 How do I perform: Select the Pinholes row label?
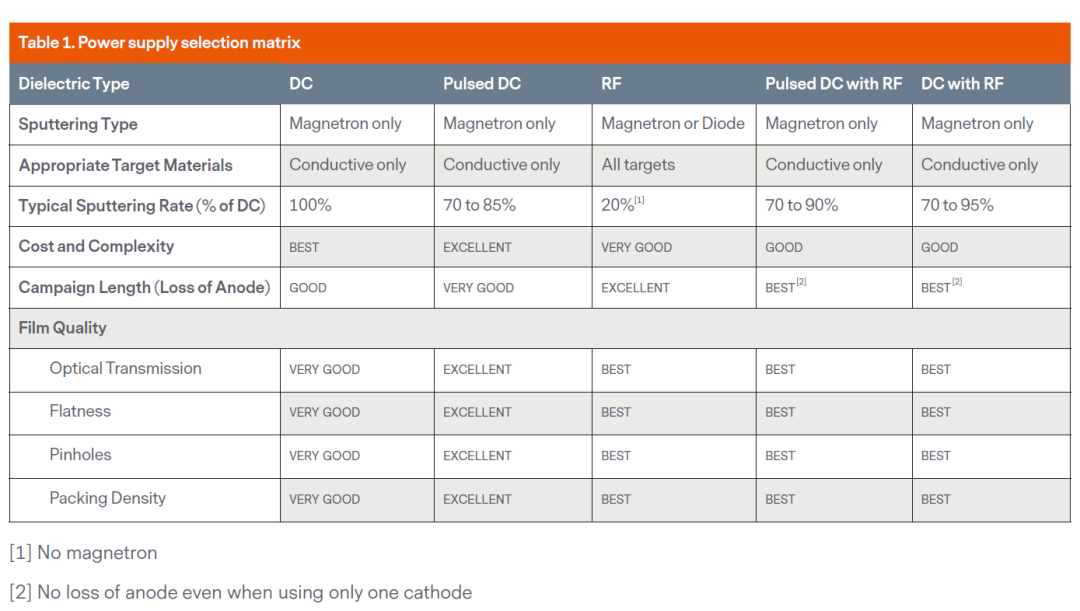click(x=80, y=455)
